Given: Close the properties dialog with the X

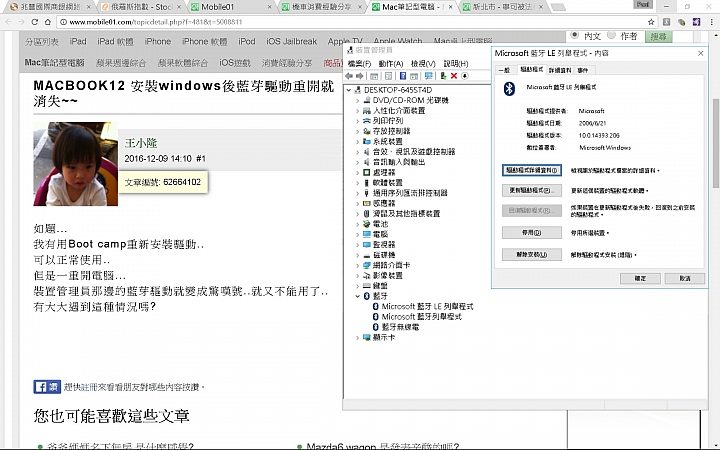Looking at the screenshot, I should point(700,53).
